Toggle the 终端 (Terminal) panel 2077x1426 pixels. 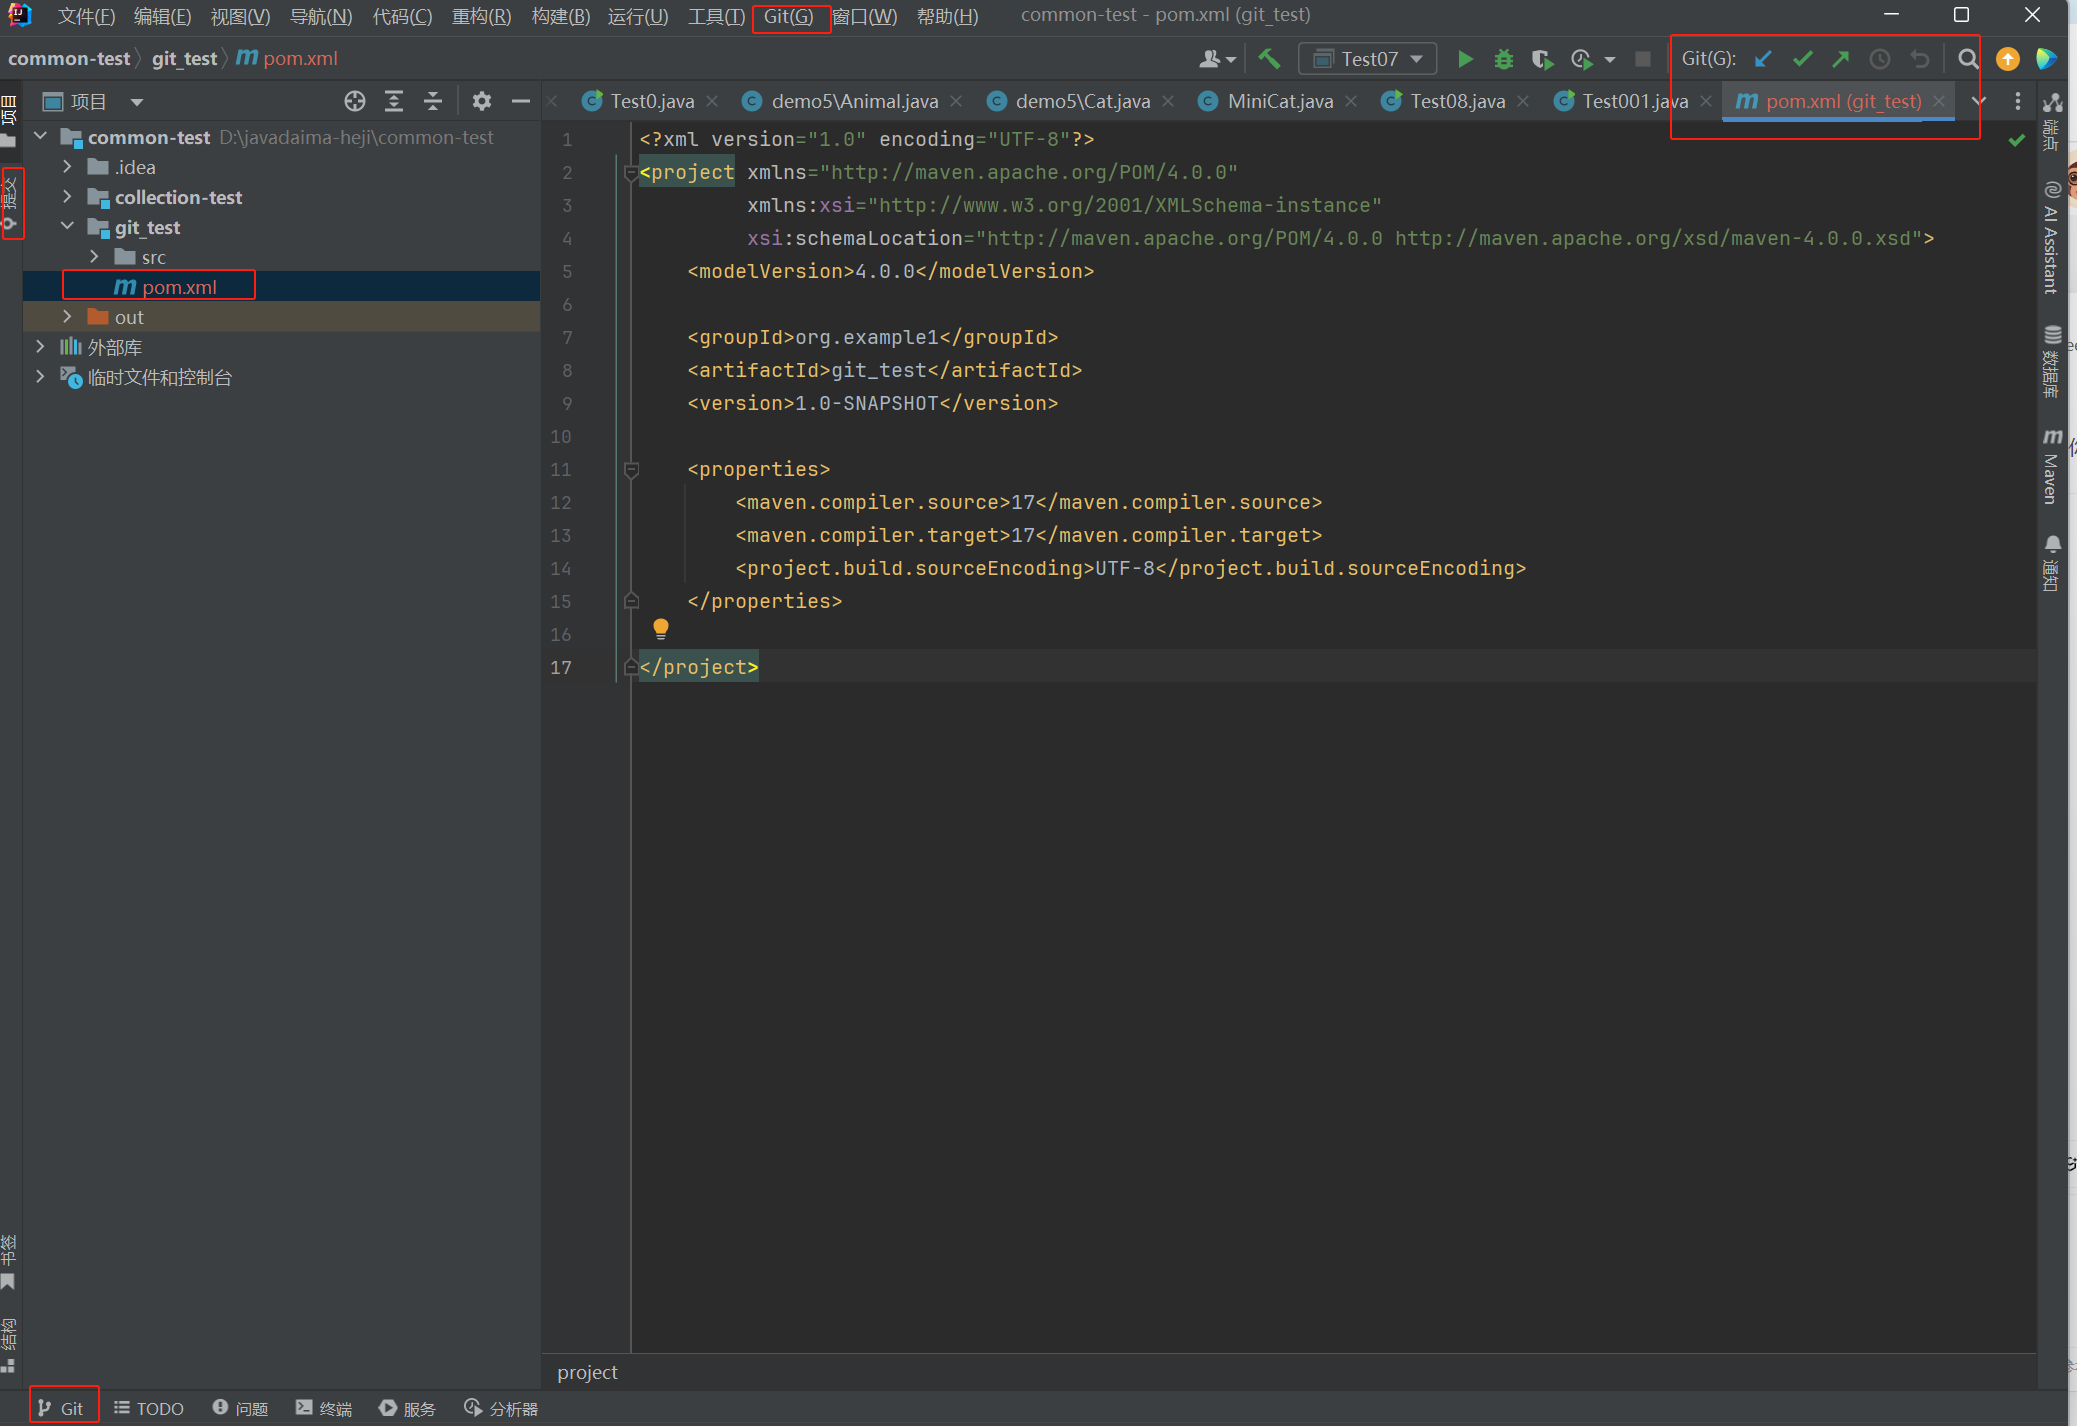(324, 1407)
